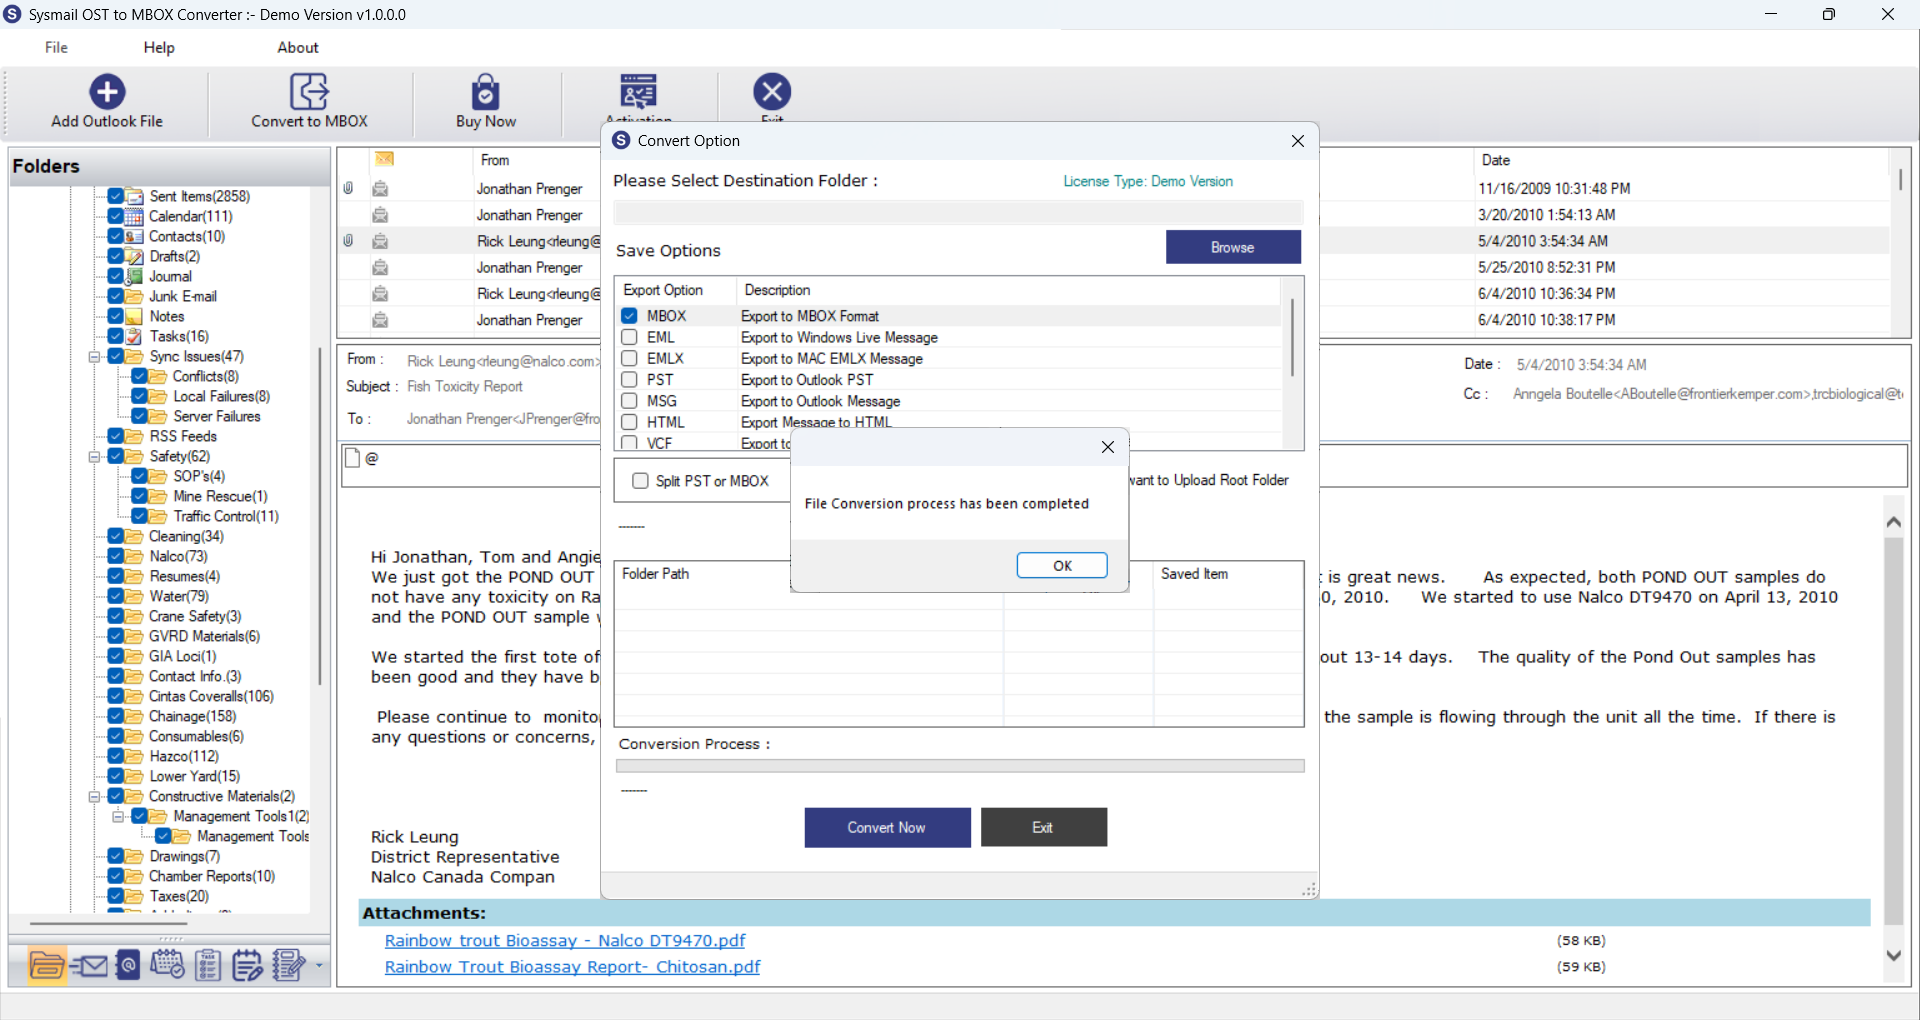
Task: Click the Conversion Process progress bar
Action: [960, 766]
